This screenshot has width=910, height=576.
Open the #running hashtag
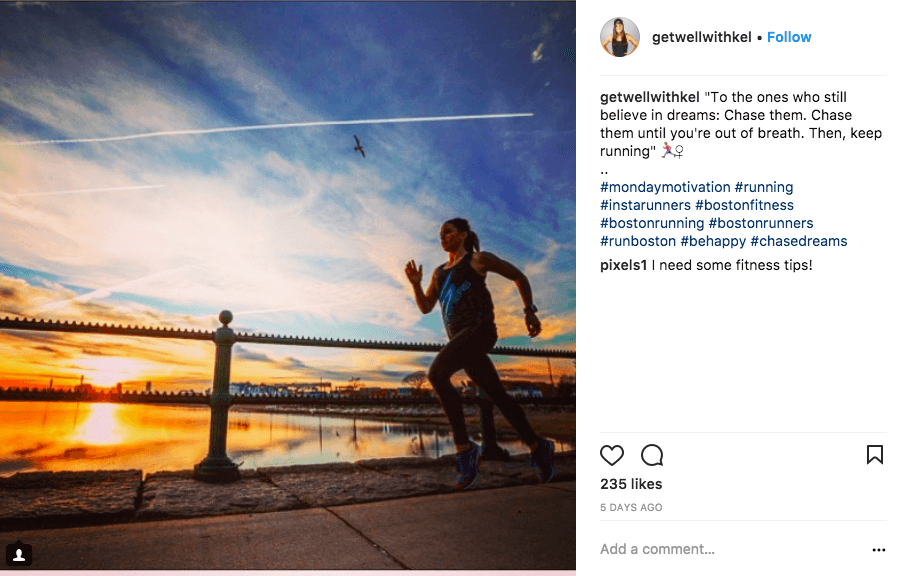[x=764, y=187]
